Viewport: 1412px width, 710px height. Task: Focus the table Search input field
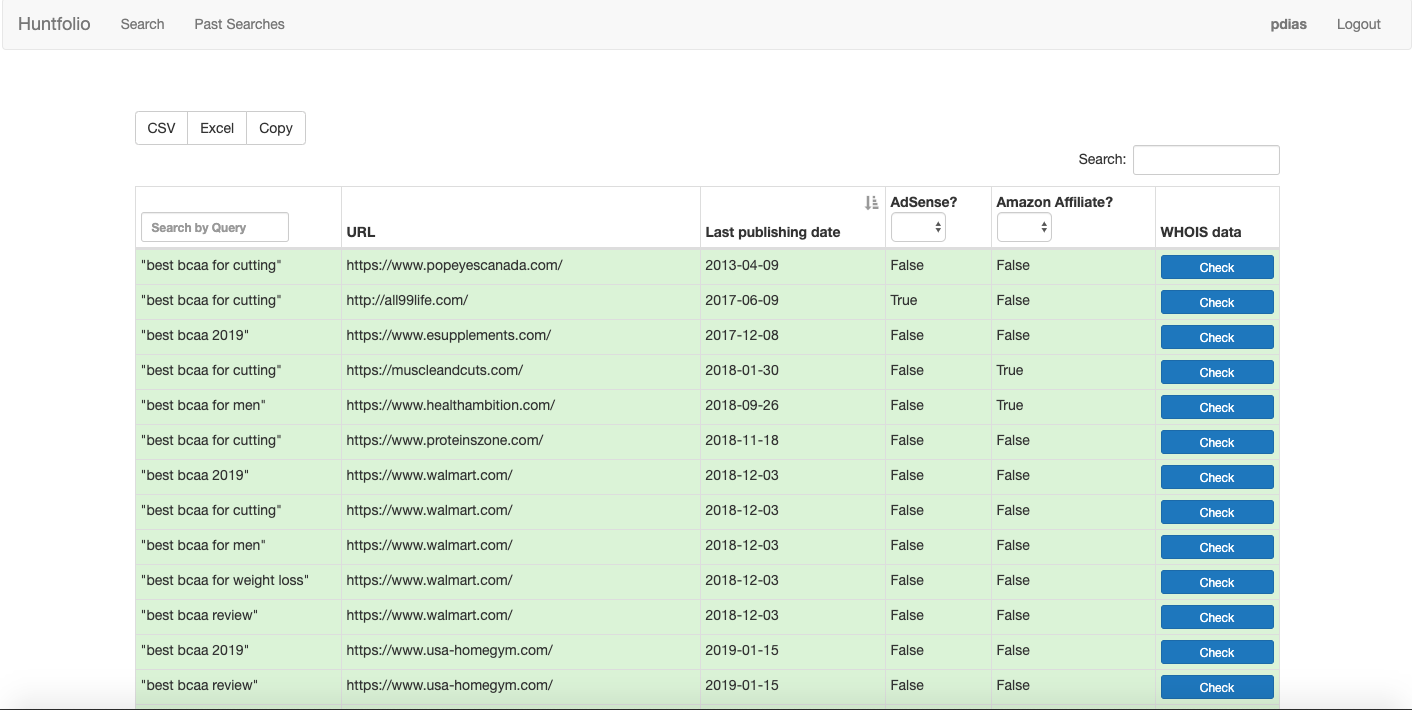[1206, 160]
